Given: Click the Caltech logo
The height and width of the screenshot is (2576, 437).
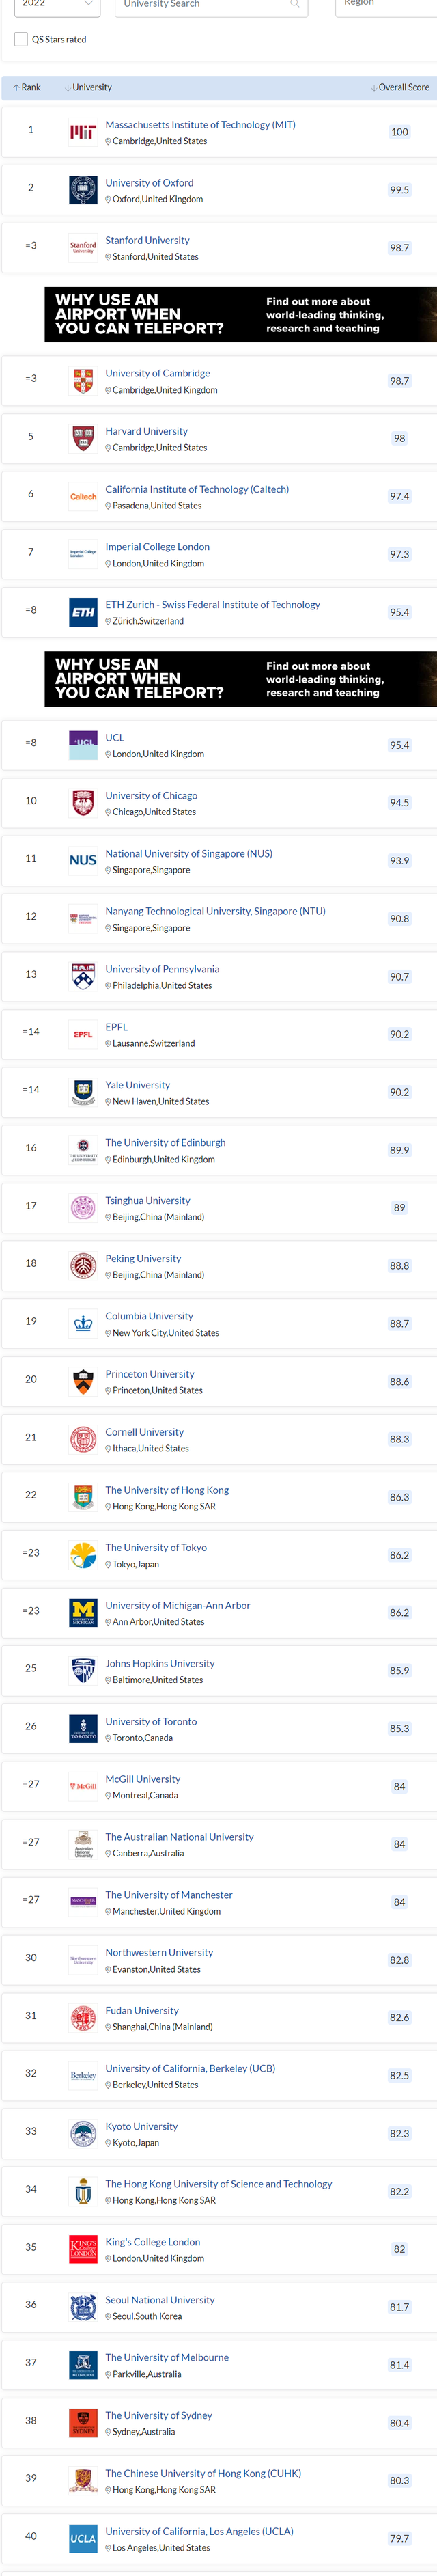Looking at the screenshot, I should (x=83, y=496).
